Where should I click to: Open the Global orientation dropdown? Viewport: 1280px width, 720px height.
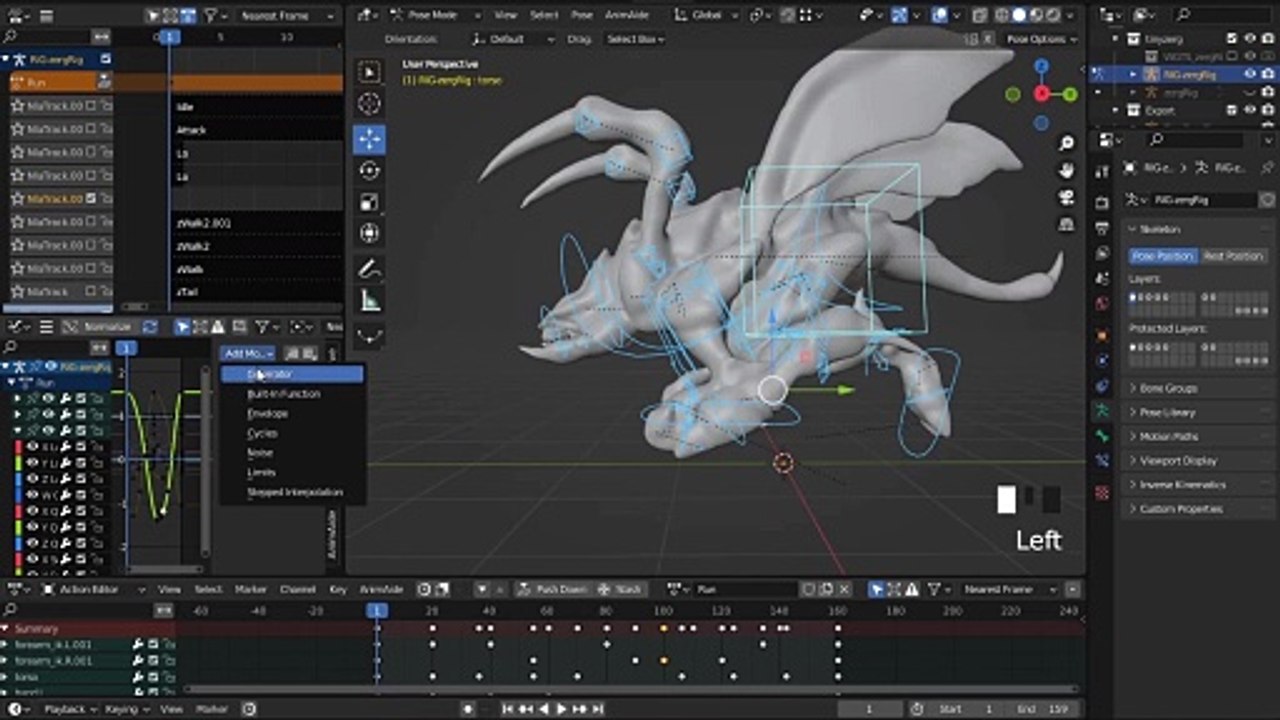[706, 15]
